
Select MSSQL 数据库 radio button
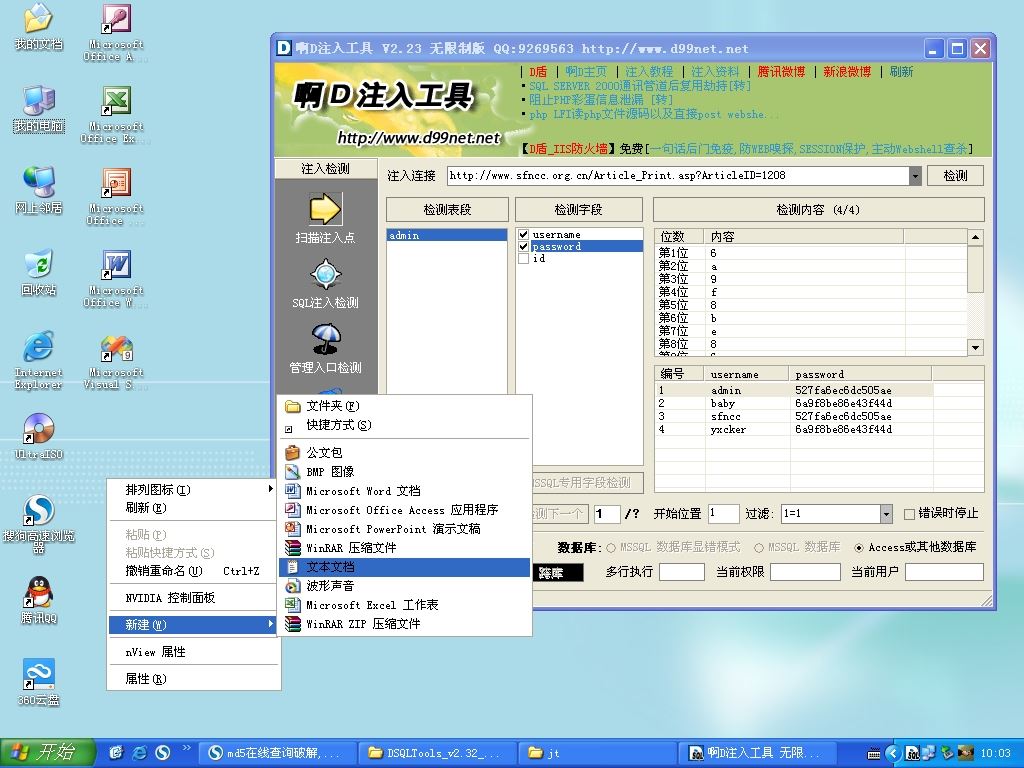coord(759,547)
